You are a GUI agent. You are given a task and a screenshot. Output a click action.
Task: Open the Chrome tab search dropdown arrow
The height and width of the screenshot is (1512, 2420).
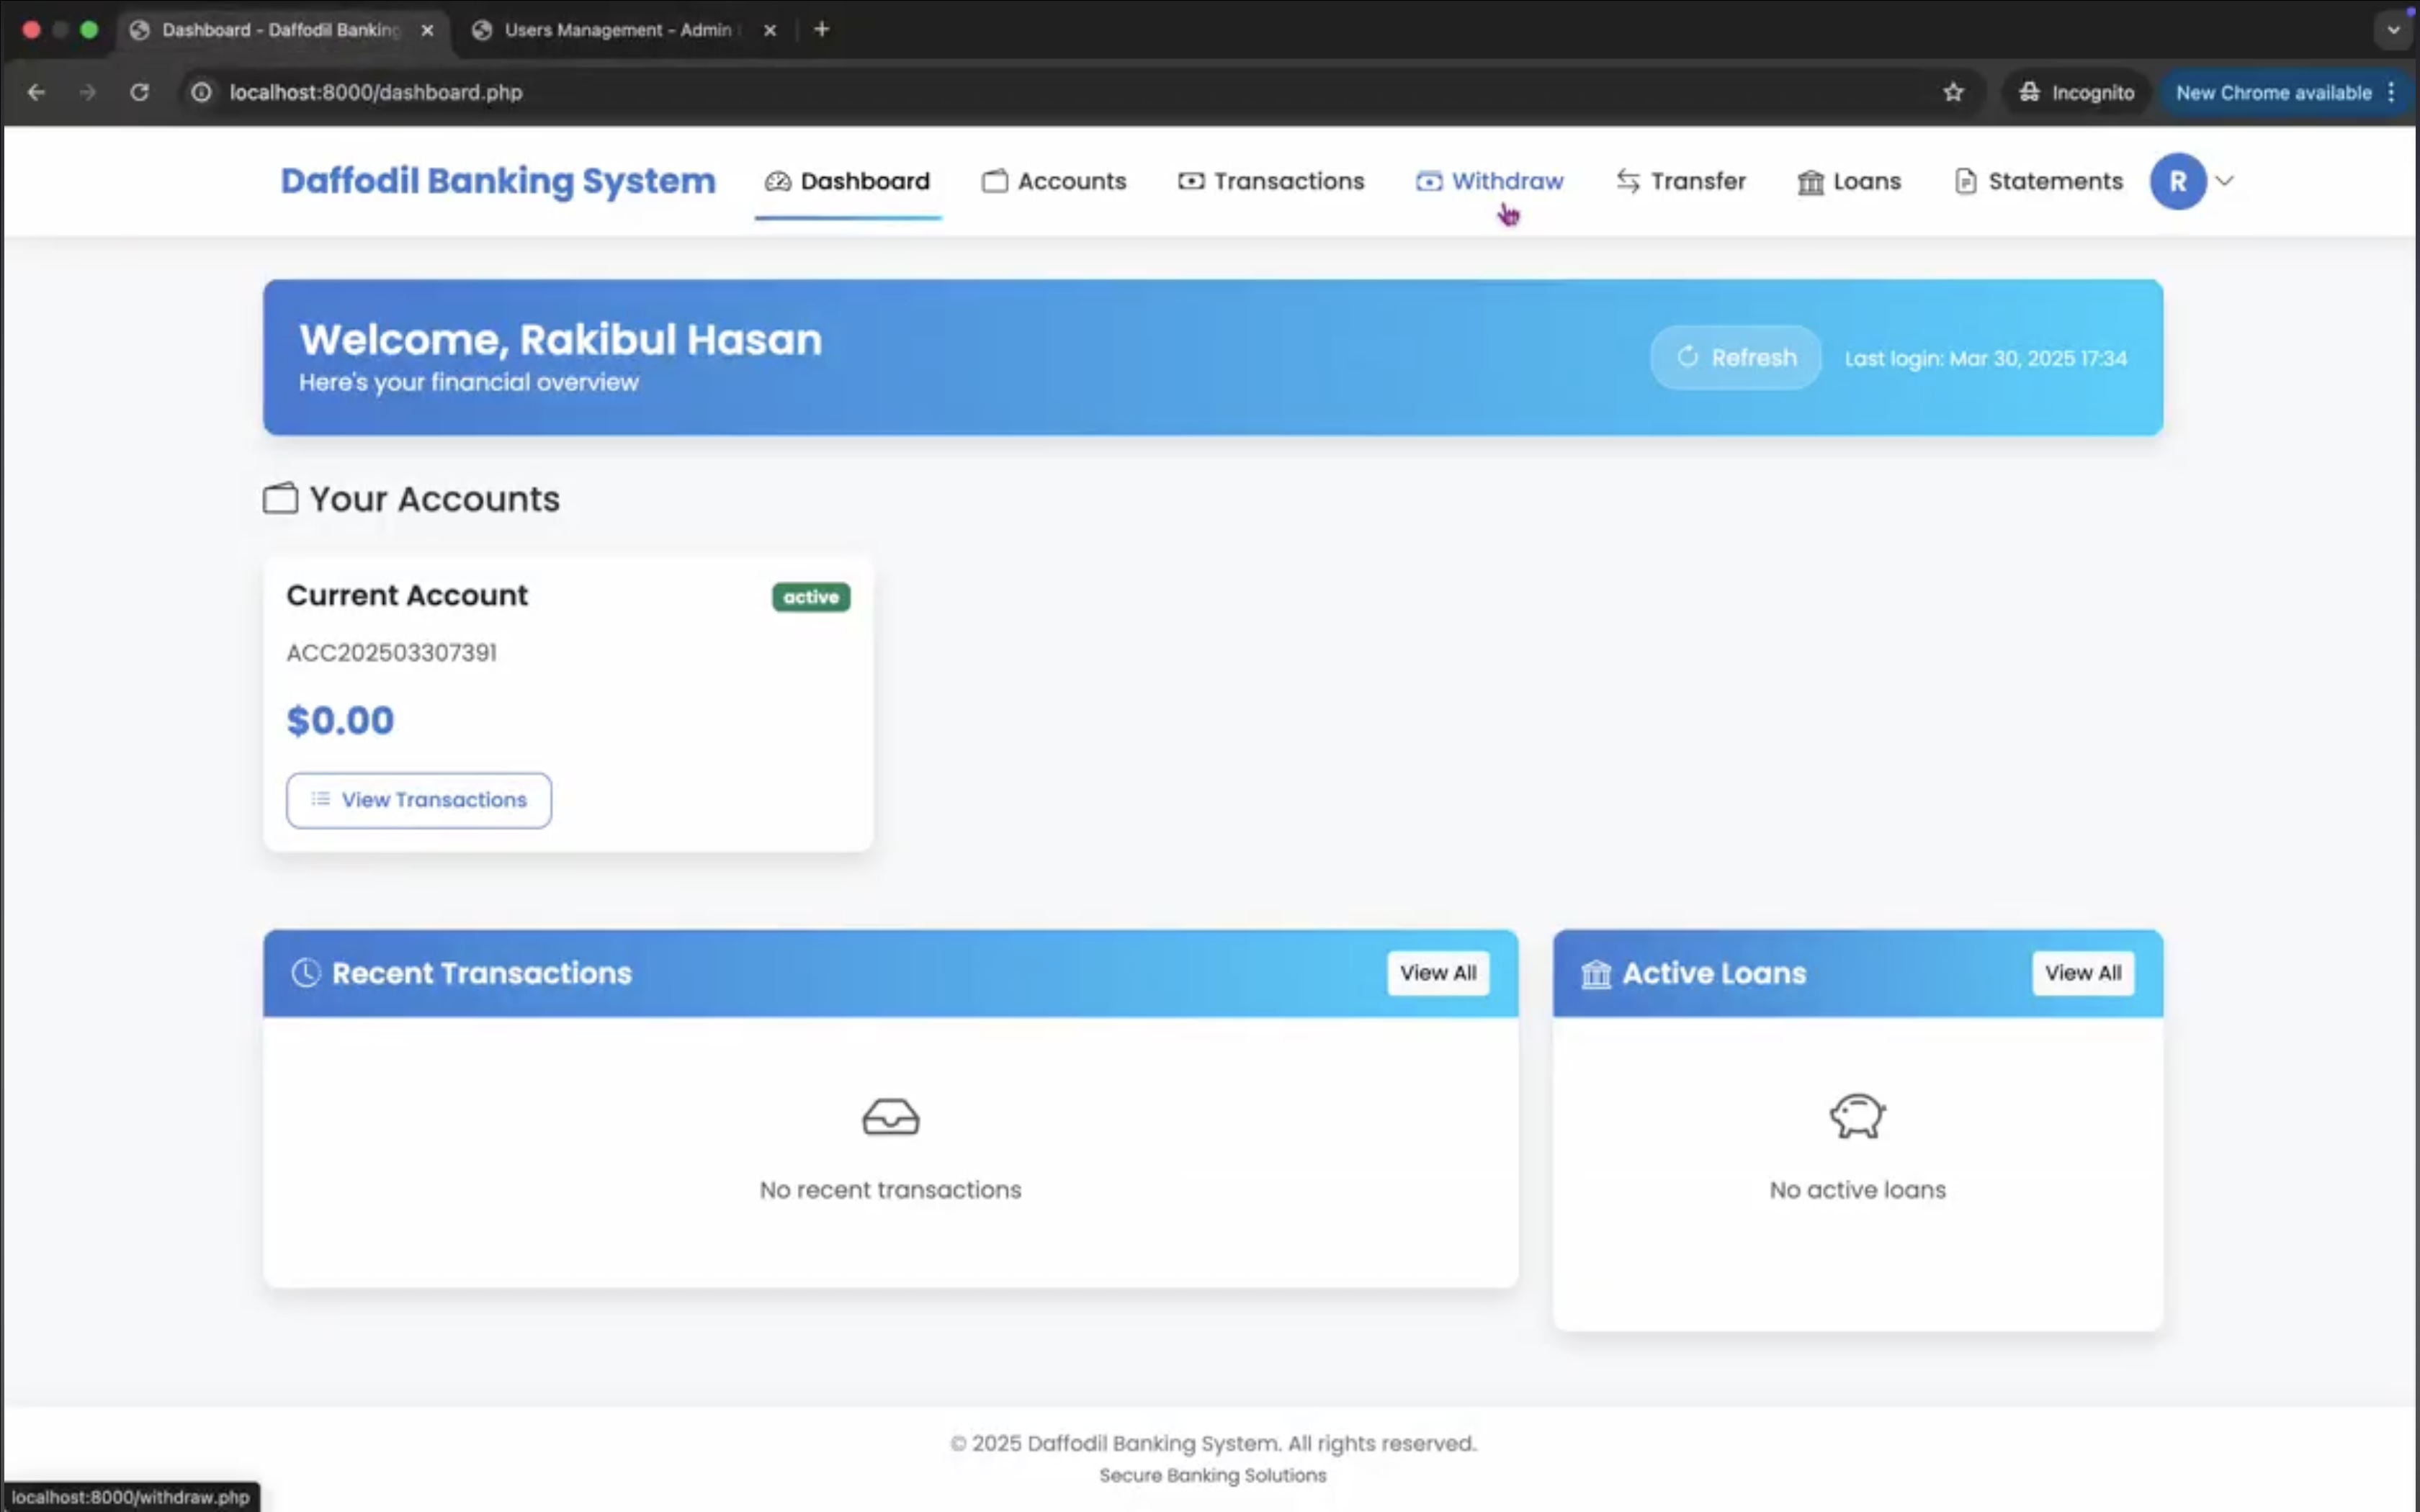click(2393, 30)
